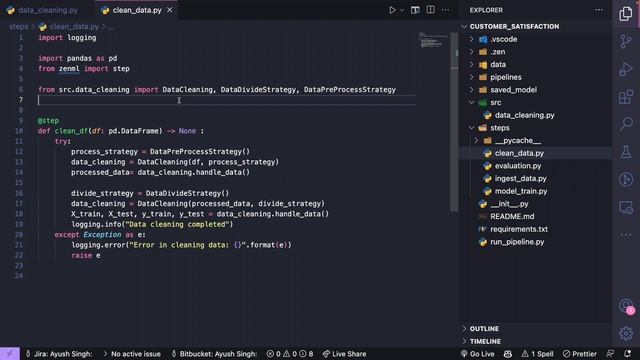
Task: Expand the TIMELINE section
Action: pos(485,341)
